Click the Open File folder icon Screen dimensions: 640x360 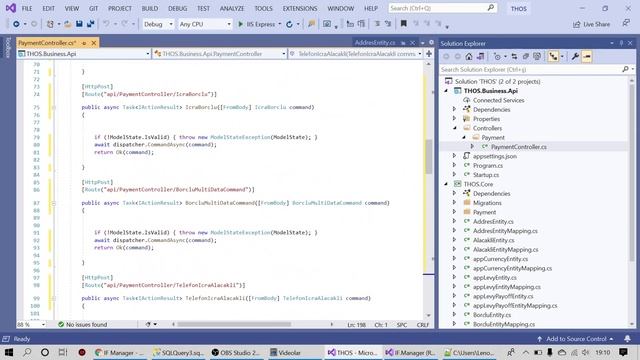(67, 24)
